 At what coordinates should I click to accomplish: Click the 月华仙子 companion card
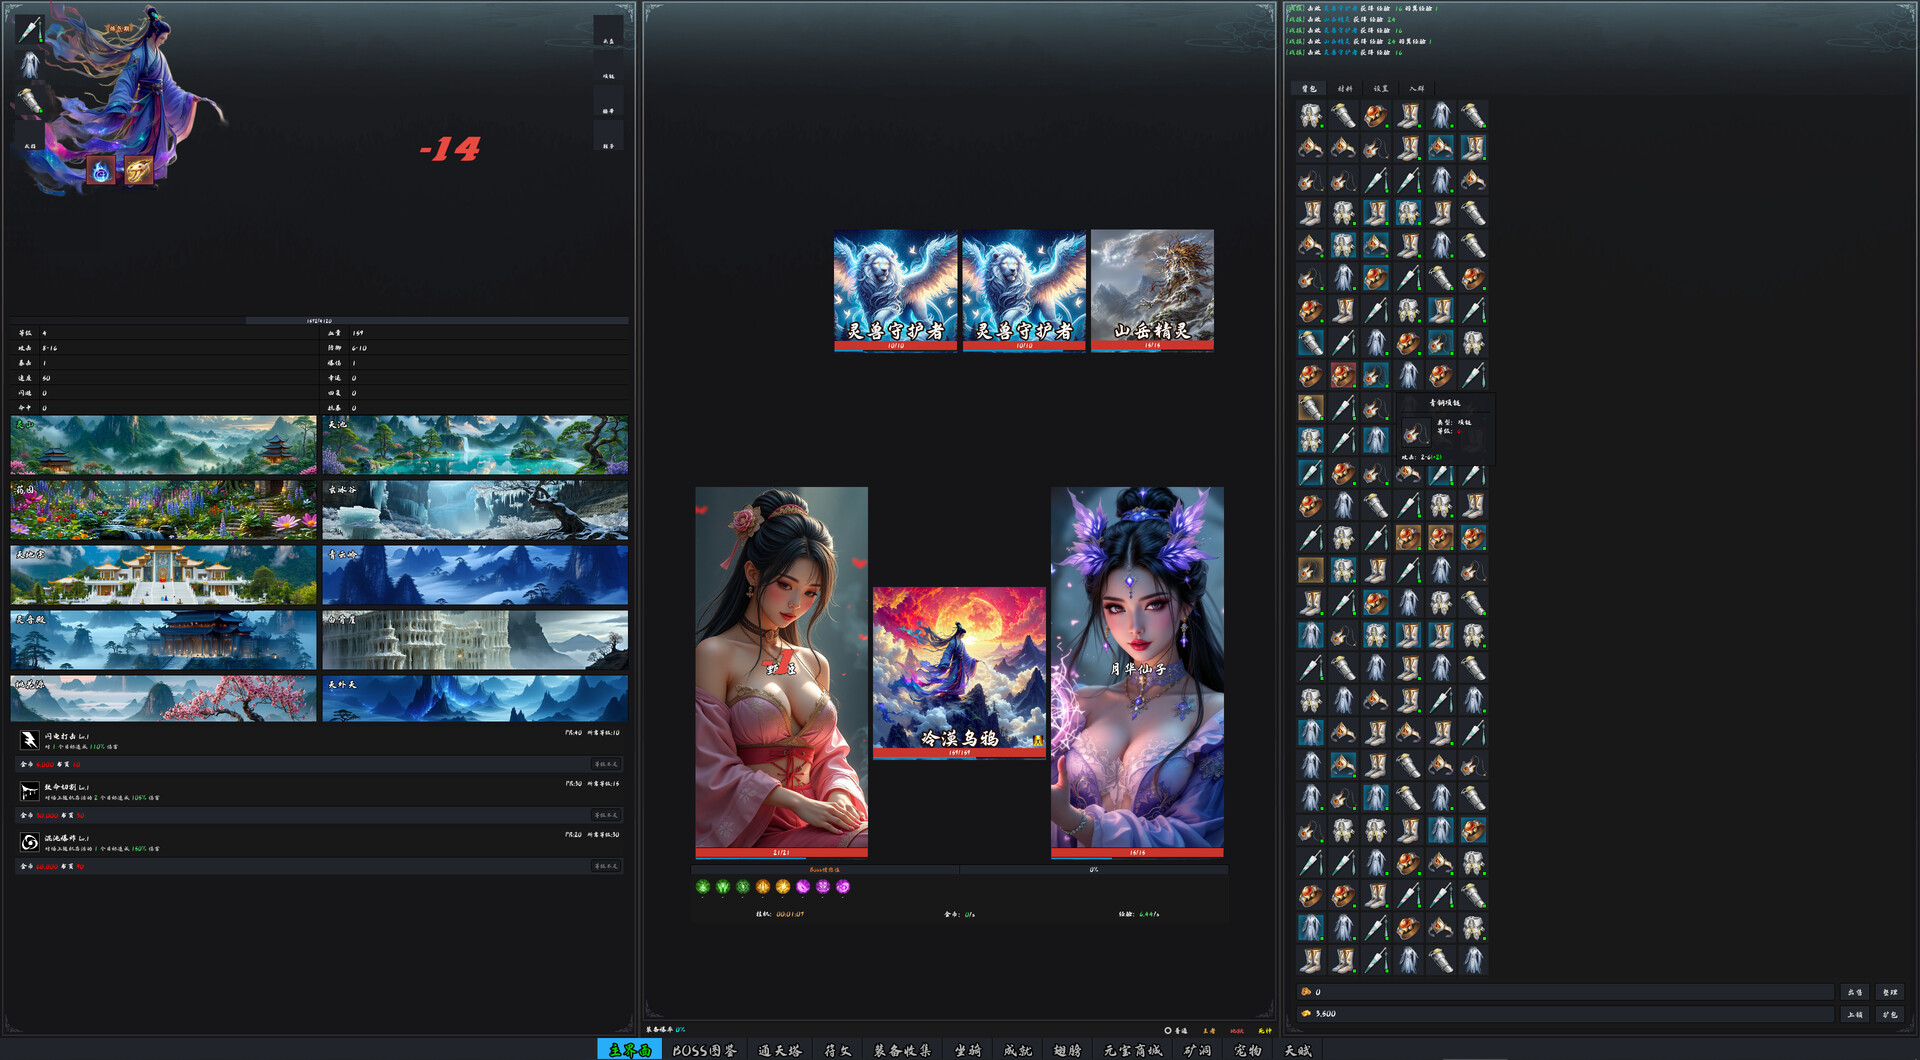[1137, 670]
